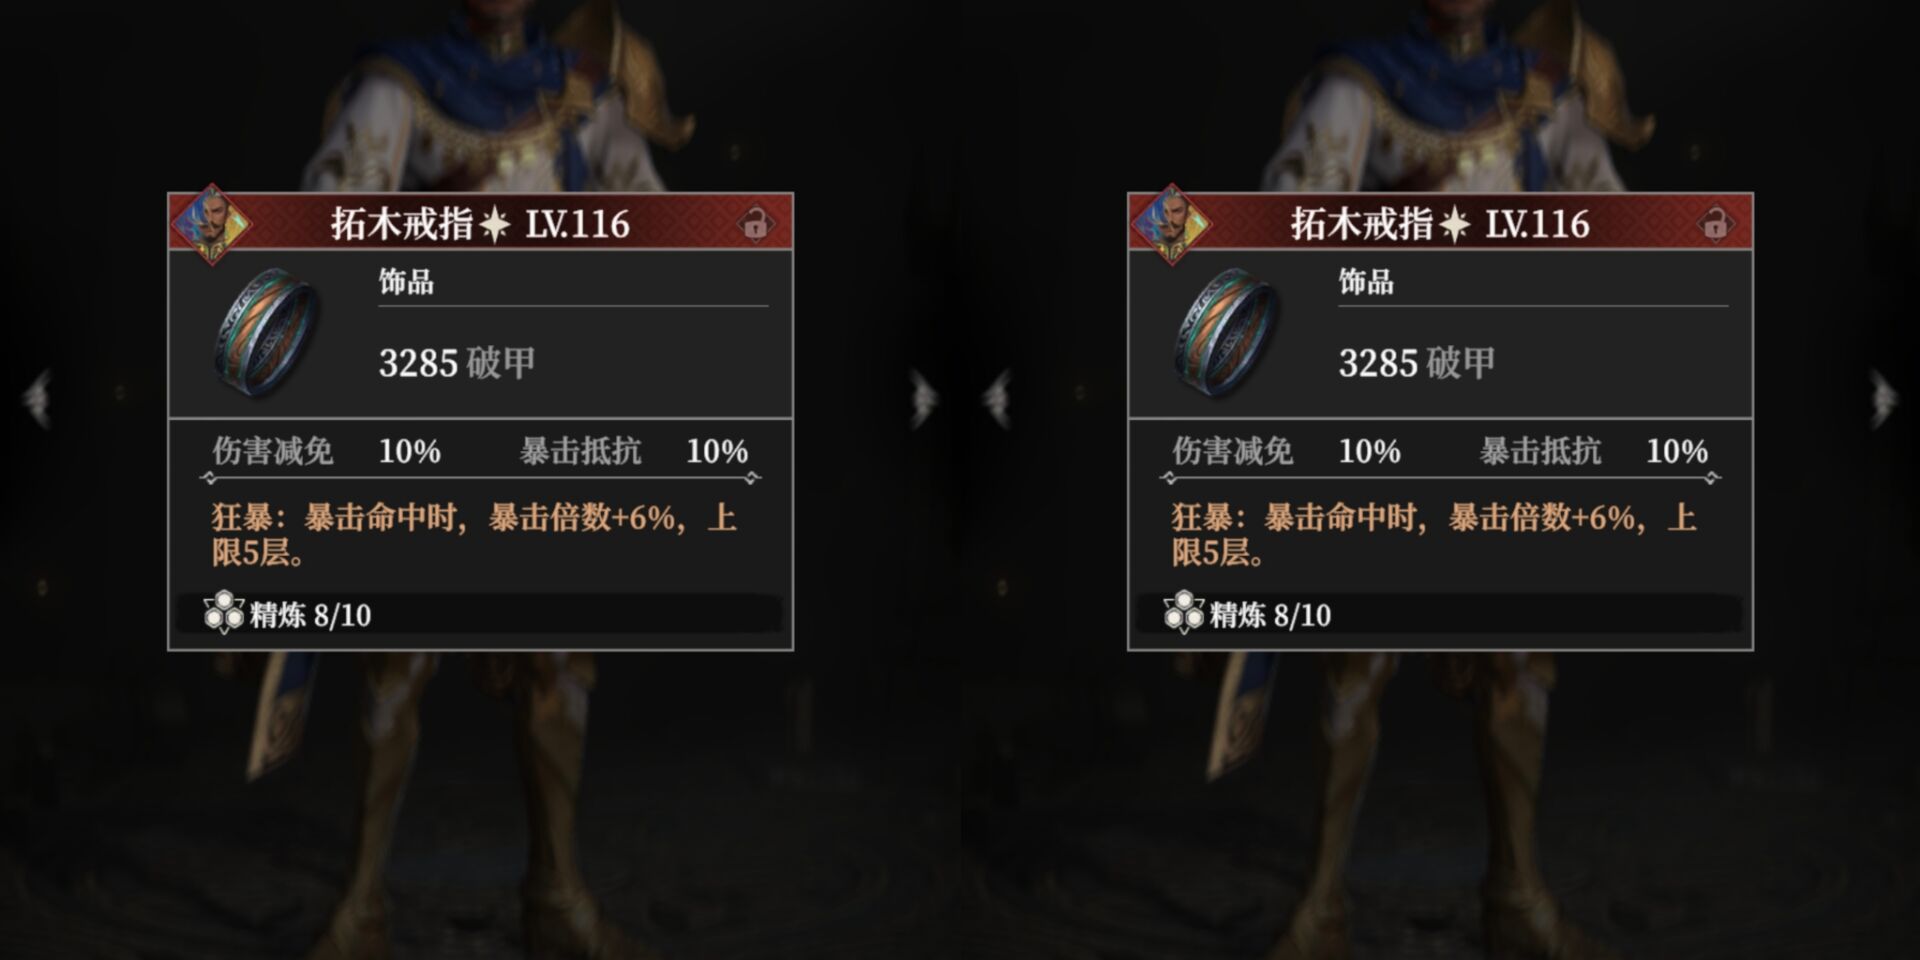Screen dimensions: 1920x960
Task: Click 饰品 category label in left card
Action: 406,282
